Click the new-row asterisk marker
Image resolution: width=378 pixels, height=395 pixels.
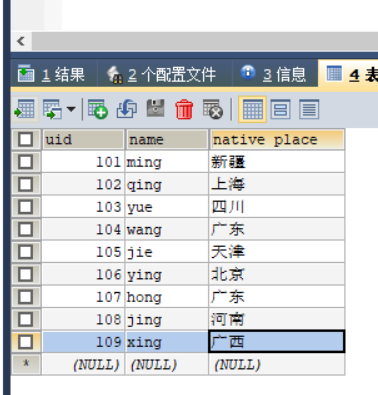click(x=26, y=364)
